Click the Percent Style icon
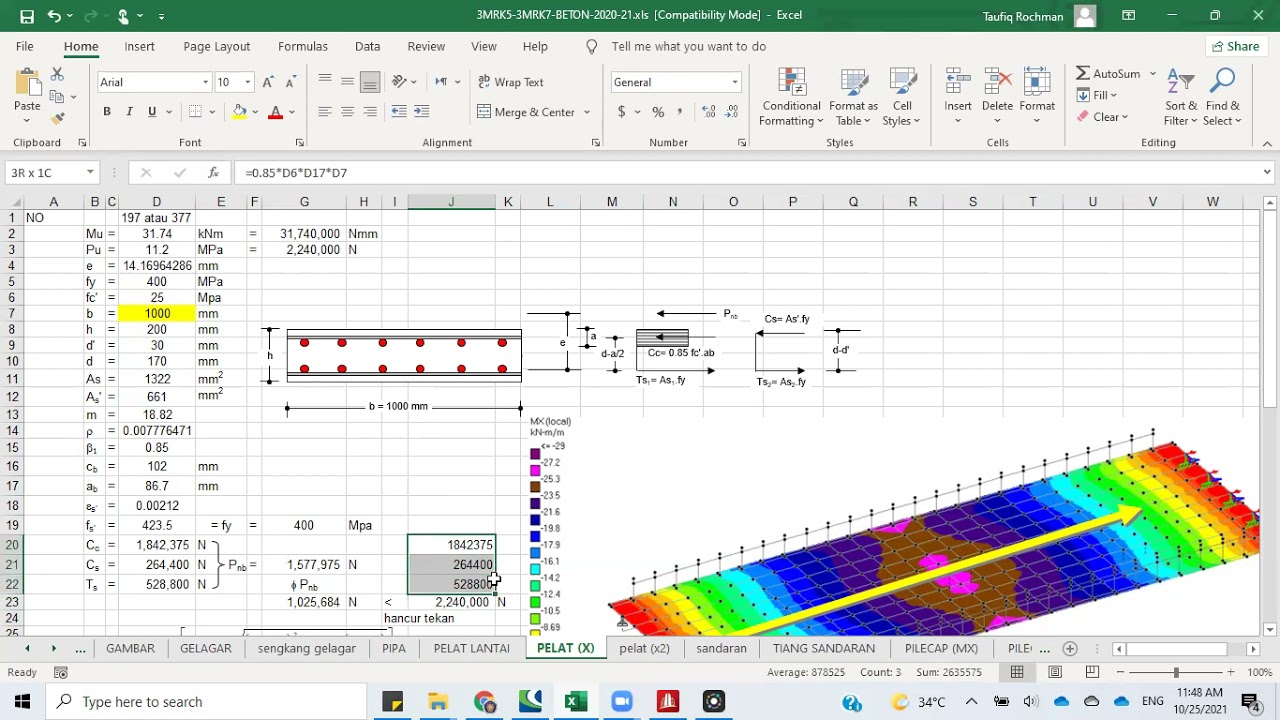Viewport: 1280px width, 720px height. click(658, 112)
